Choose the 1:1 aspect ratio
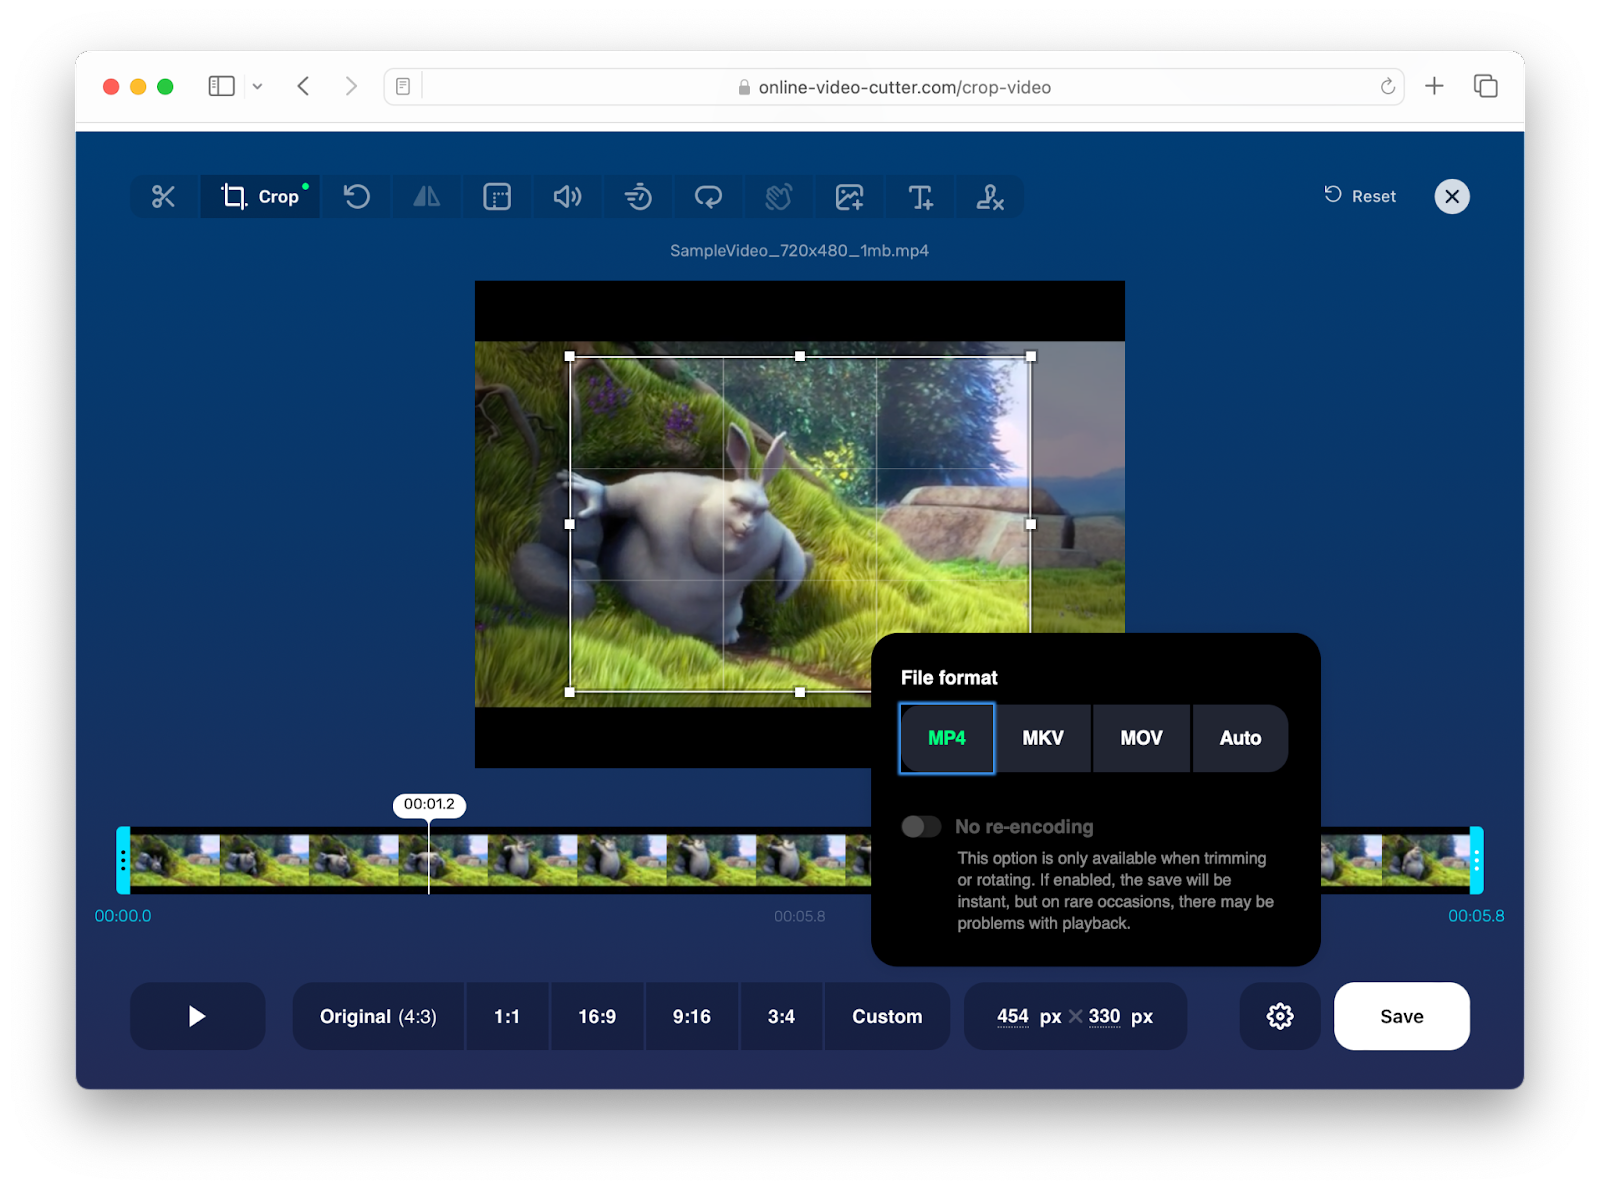Image resolution: width=1600 pixels, height=1190 pixels. [x=507, y=1016]
